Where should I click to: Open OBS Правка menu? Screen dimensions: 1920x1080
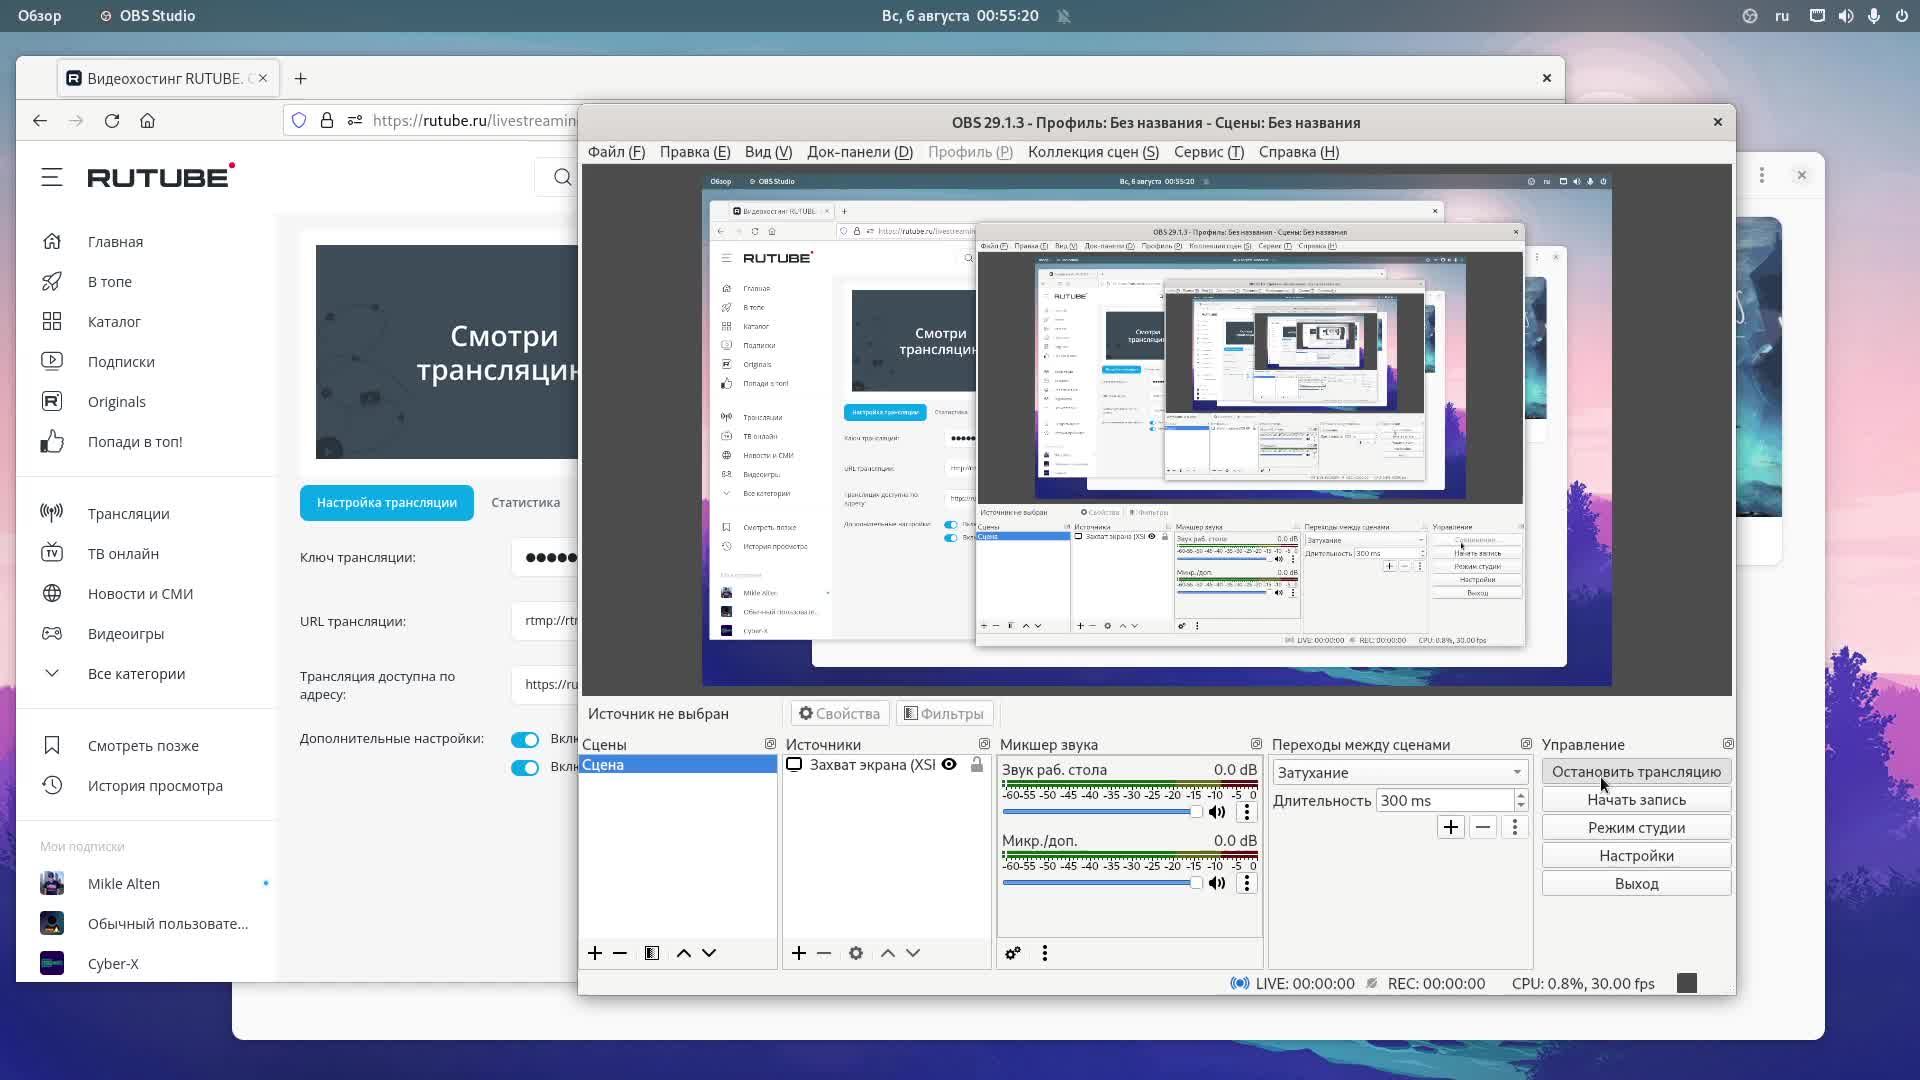(695, 152)
